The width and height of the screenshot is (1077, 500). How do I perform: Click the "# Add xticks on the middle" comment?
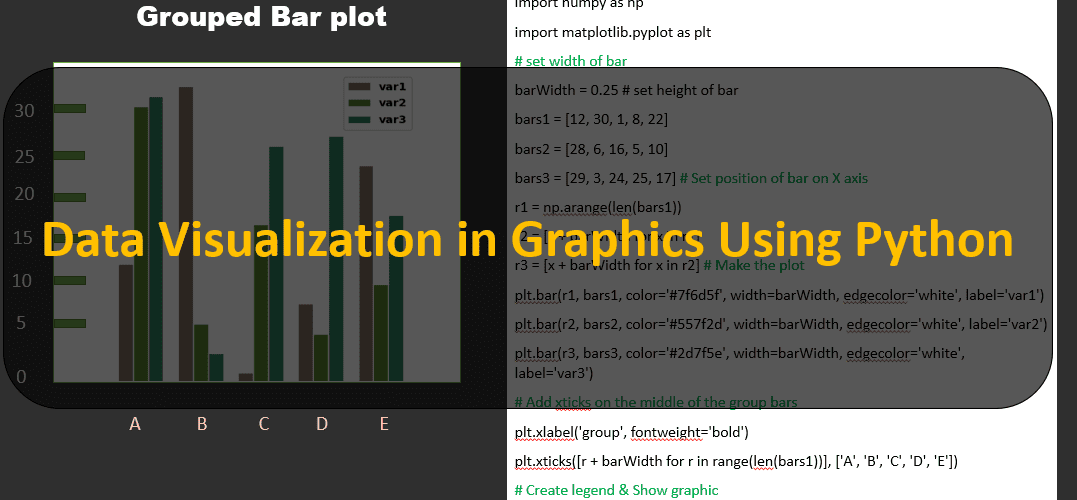(x=656, y=402)
